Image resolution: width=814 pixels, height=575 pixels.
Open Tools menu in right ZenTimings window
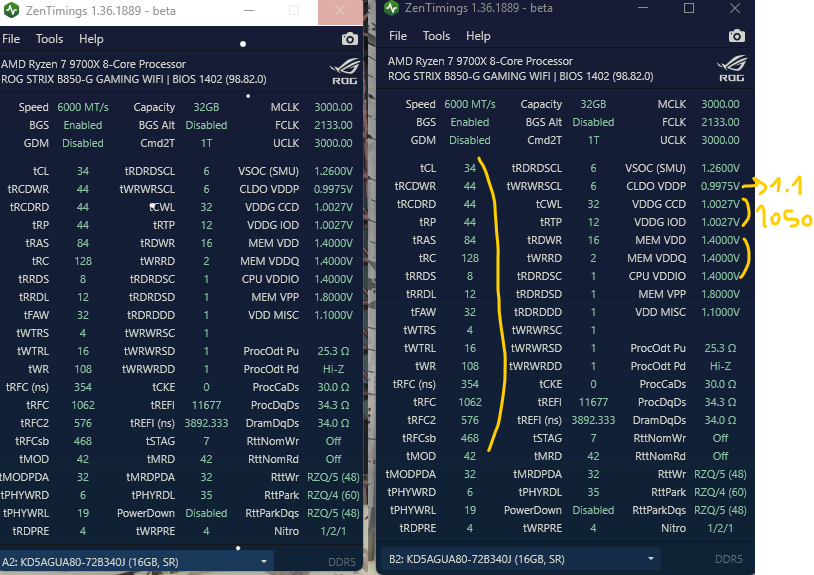(x=437, y=36)
